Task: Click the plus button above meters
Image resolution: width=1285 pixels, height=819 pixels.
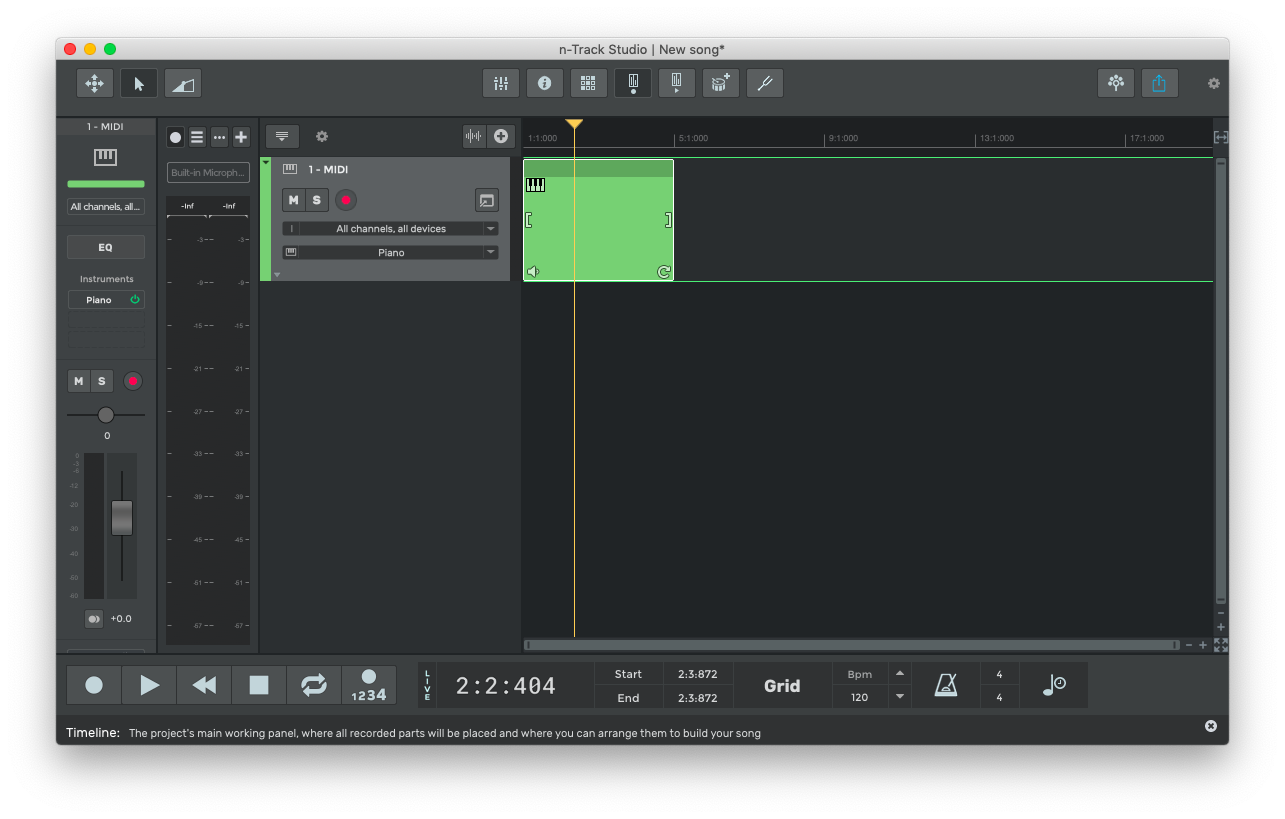Action: point(241,137)
